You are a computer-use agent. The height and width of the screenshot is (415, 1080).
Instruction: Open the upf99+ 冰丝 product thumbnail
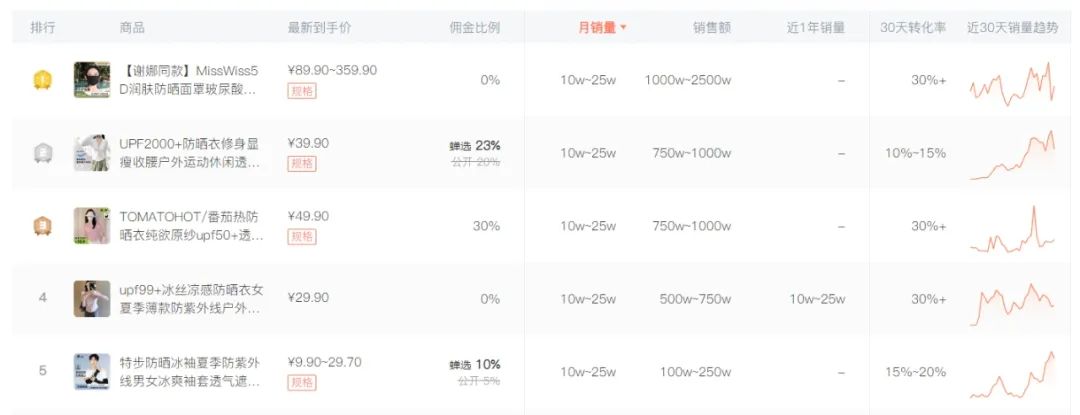pyautogui.click(x=92, y=298)
